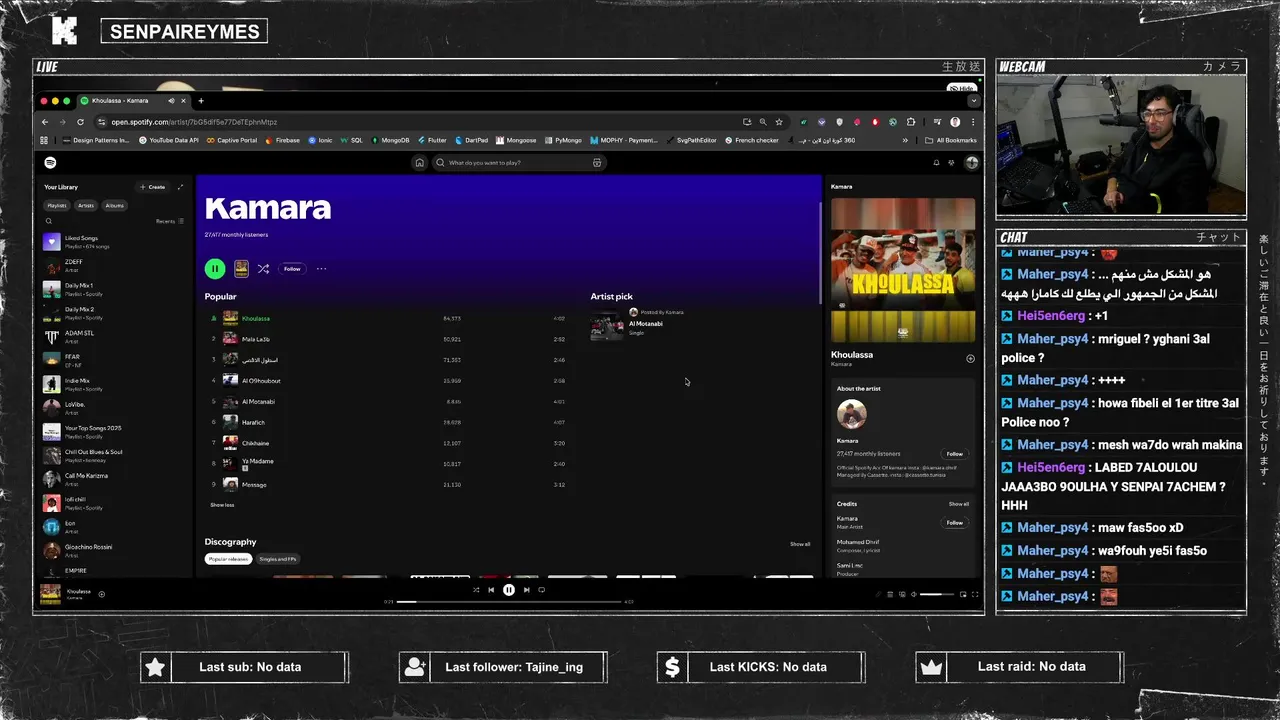Open the three-dot more options for Kamara
This screenshot has width=1280, height=720.
tap(321, 269)
